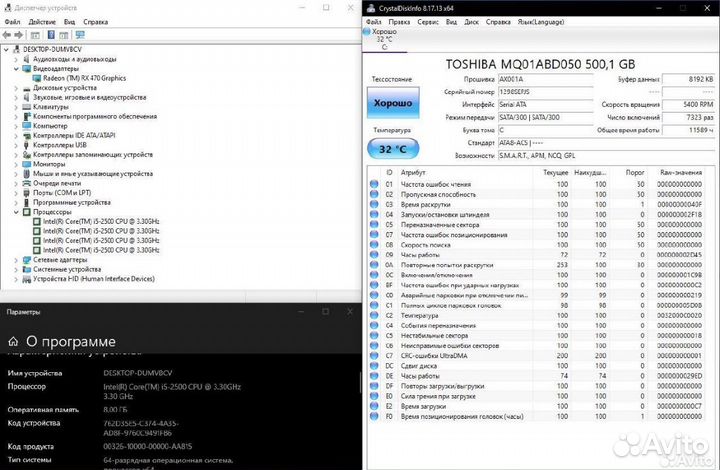The height and width of the screenshot is (470, 720).
Task: Expand the Мониторы category
Action: [16, 164]
